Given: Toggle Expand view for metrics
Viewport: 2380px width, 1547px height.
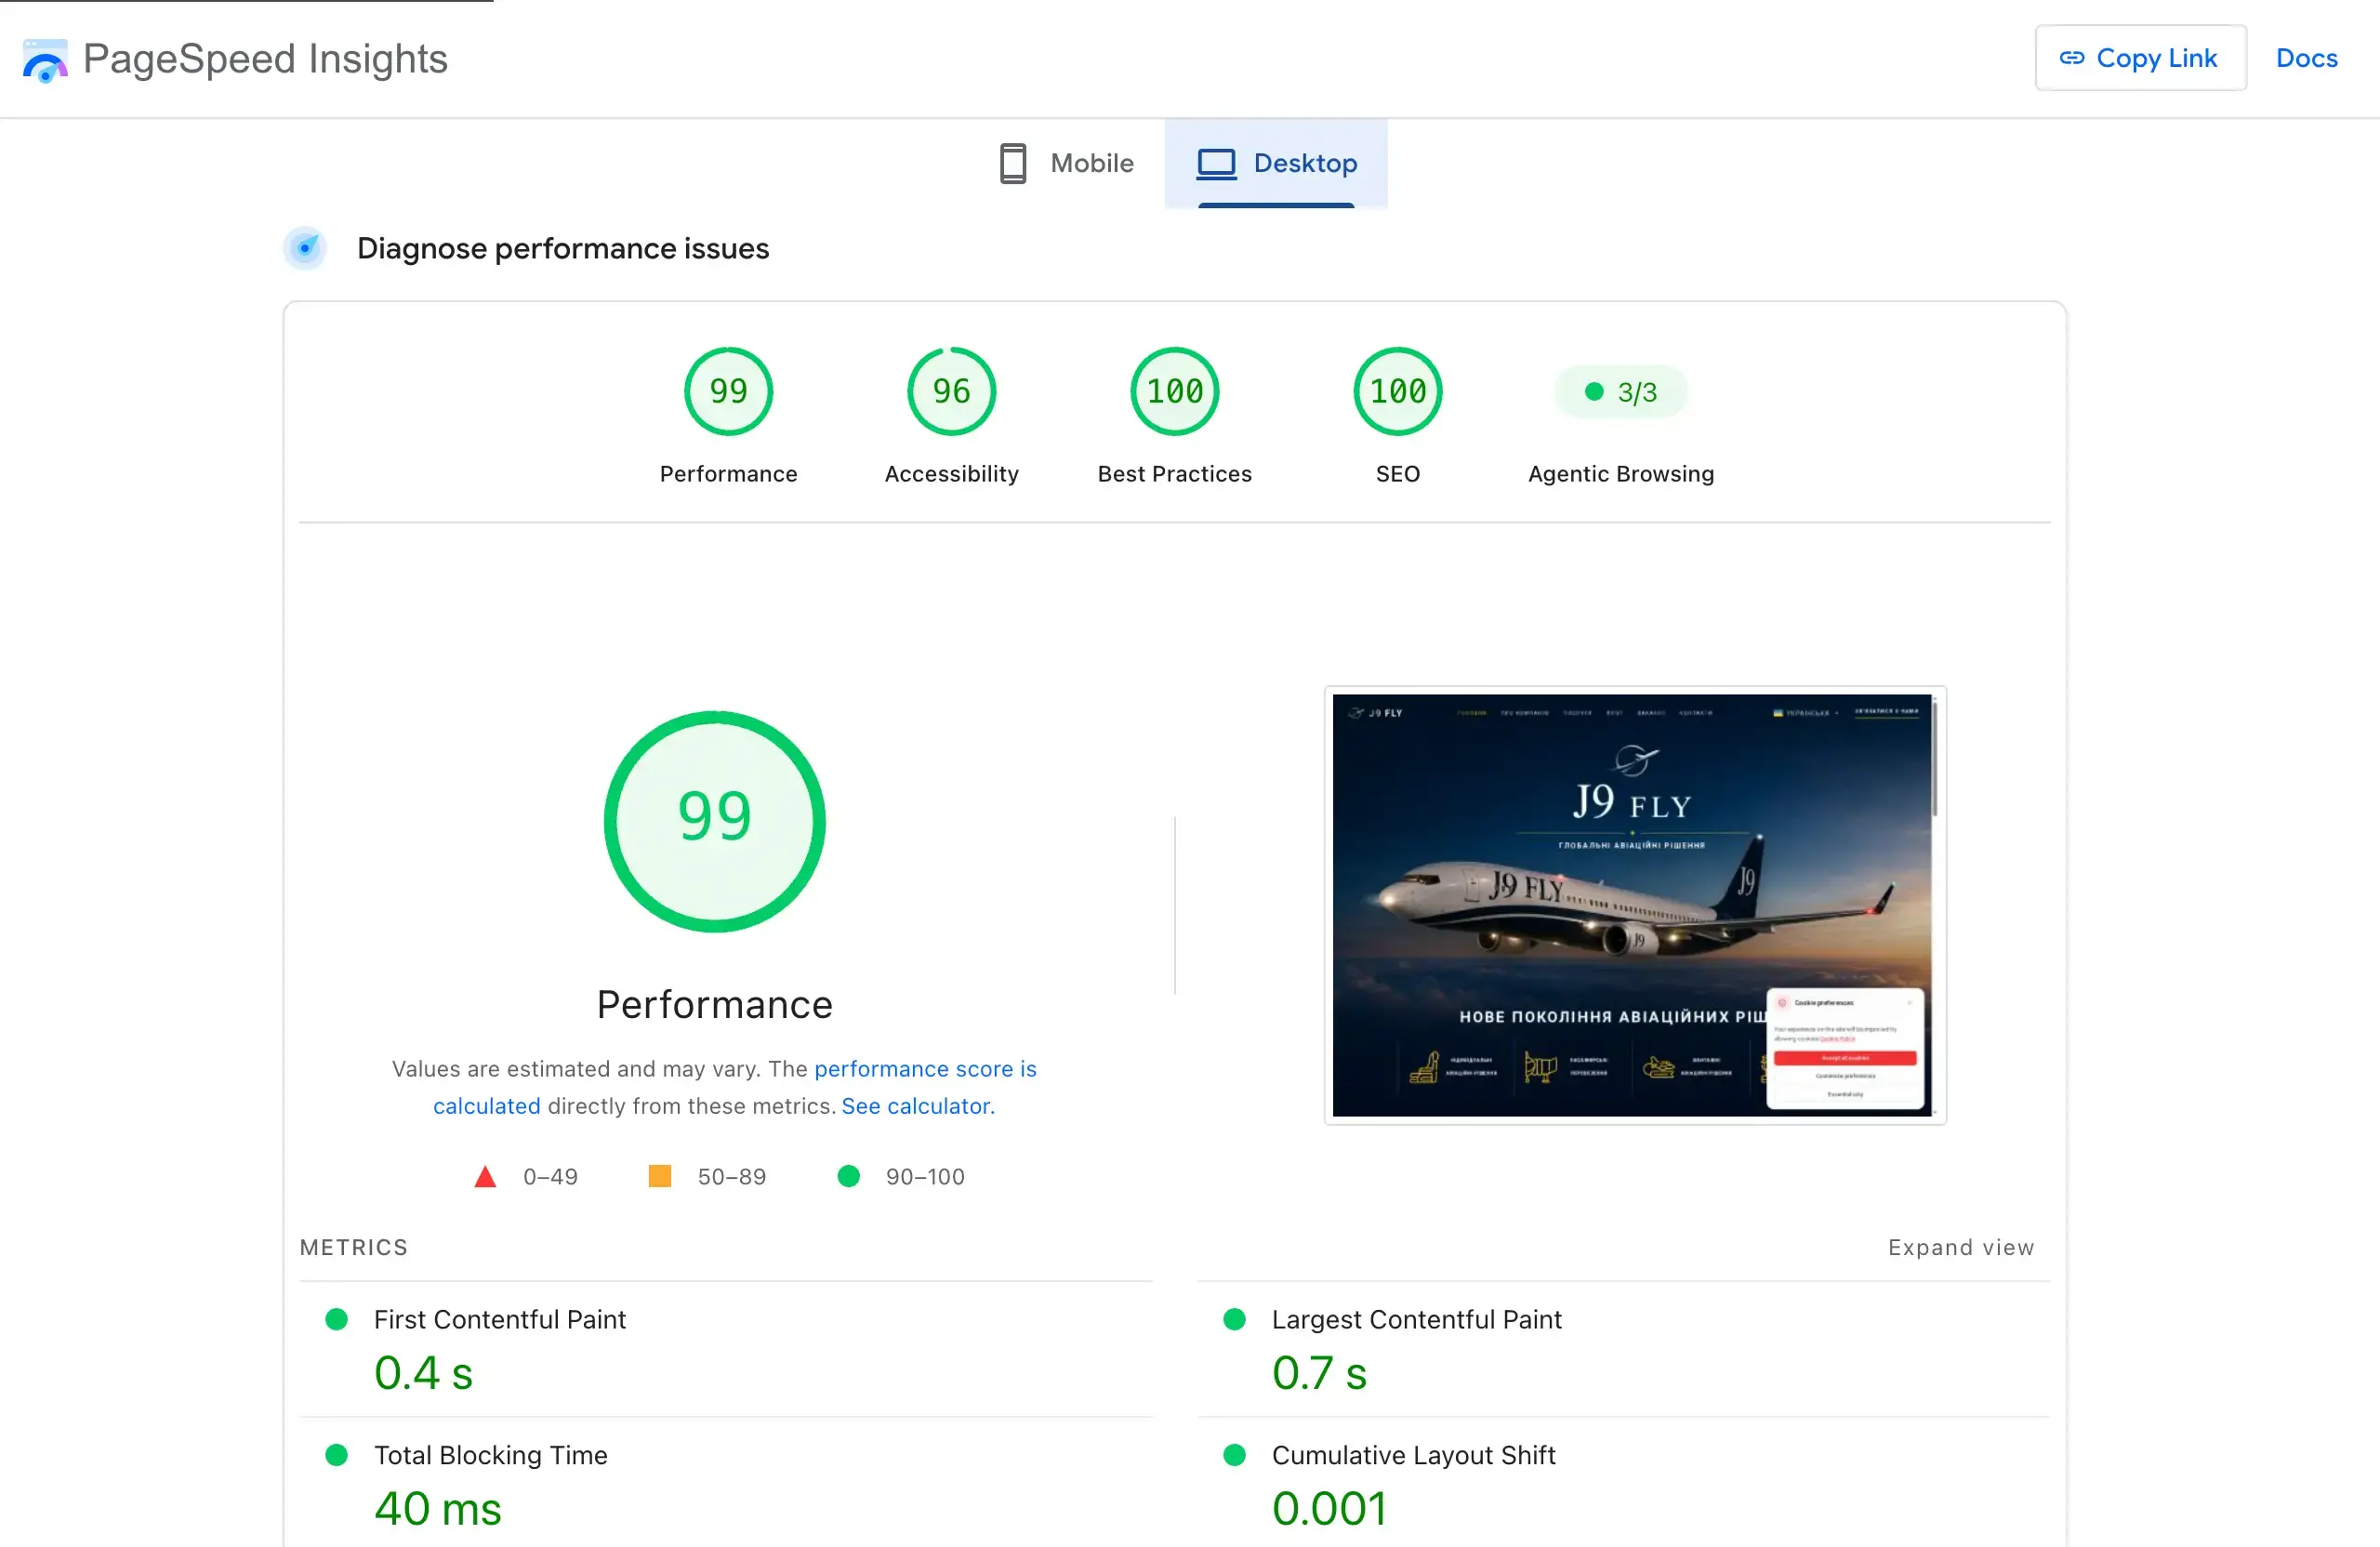Looking at the screenshot, I should point(1960,1247).
